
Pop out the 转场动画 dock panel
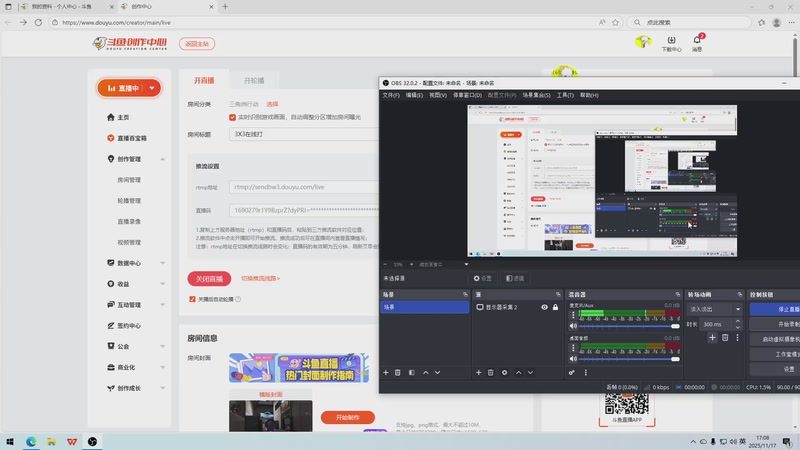740,294
